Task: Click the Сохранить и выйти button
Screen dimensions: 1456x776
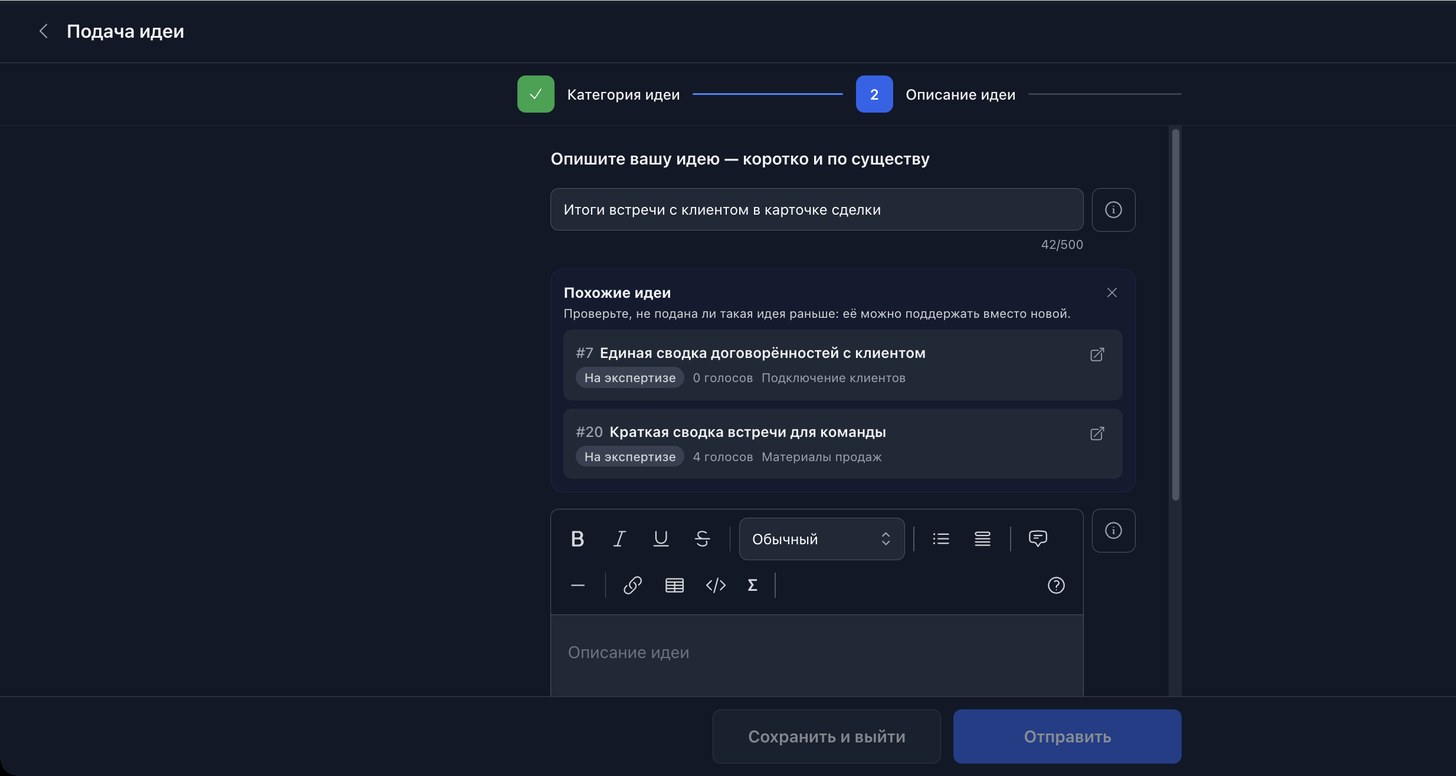Action: point(827,737)
